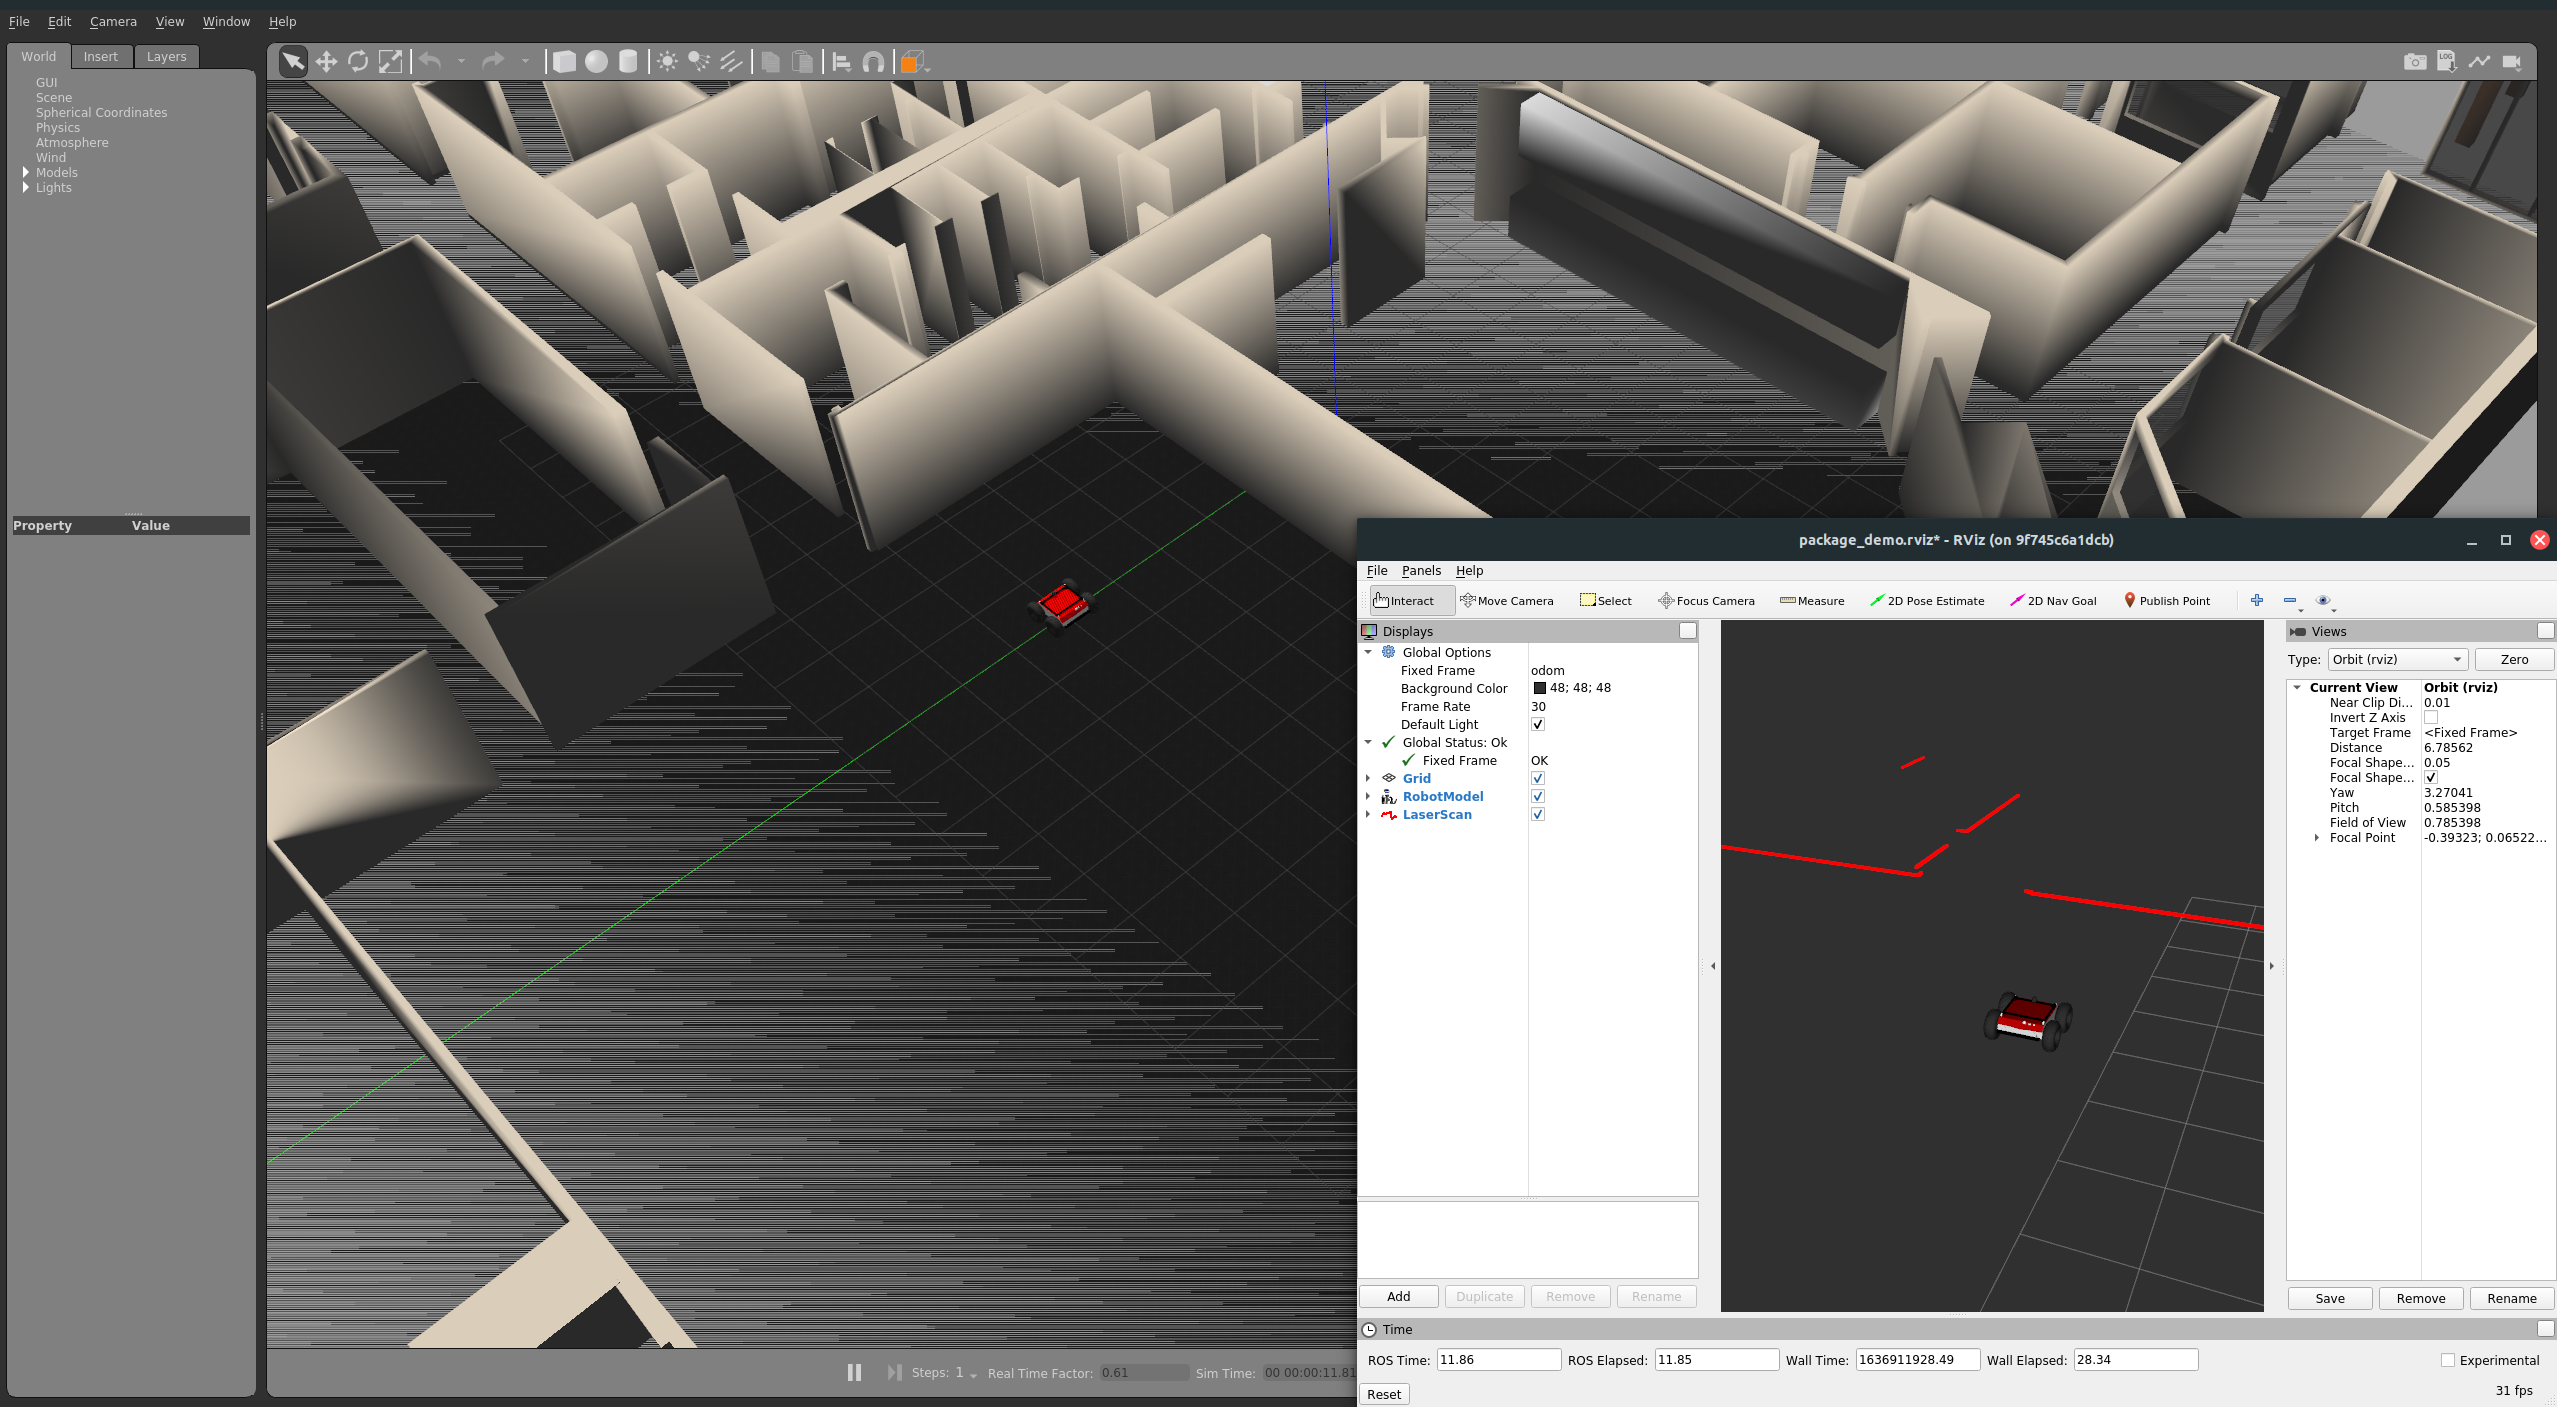Insert a cylinder shape
The image size is (2557, 1407).
pyautogui.click(x=628, y=62)
